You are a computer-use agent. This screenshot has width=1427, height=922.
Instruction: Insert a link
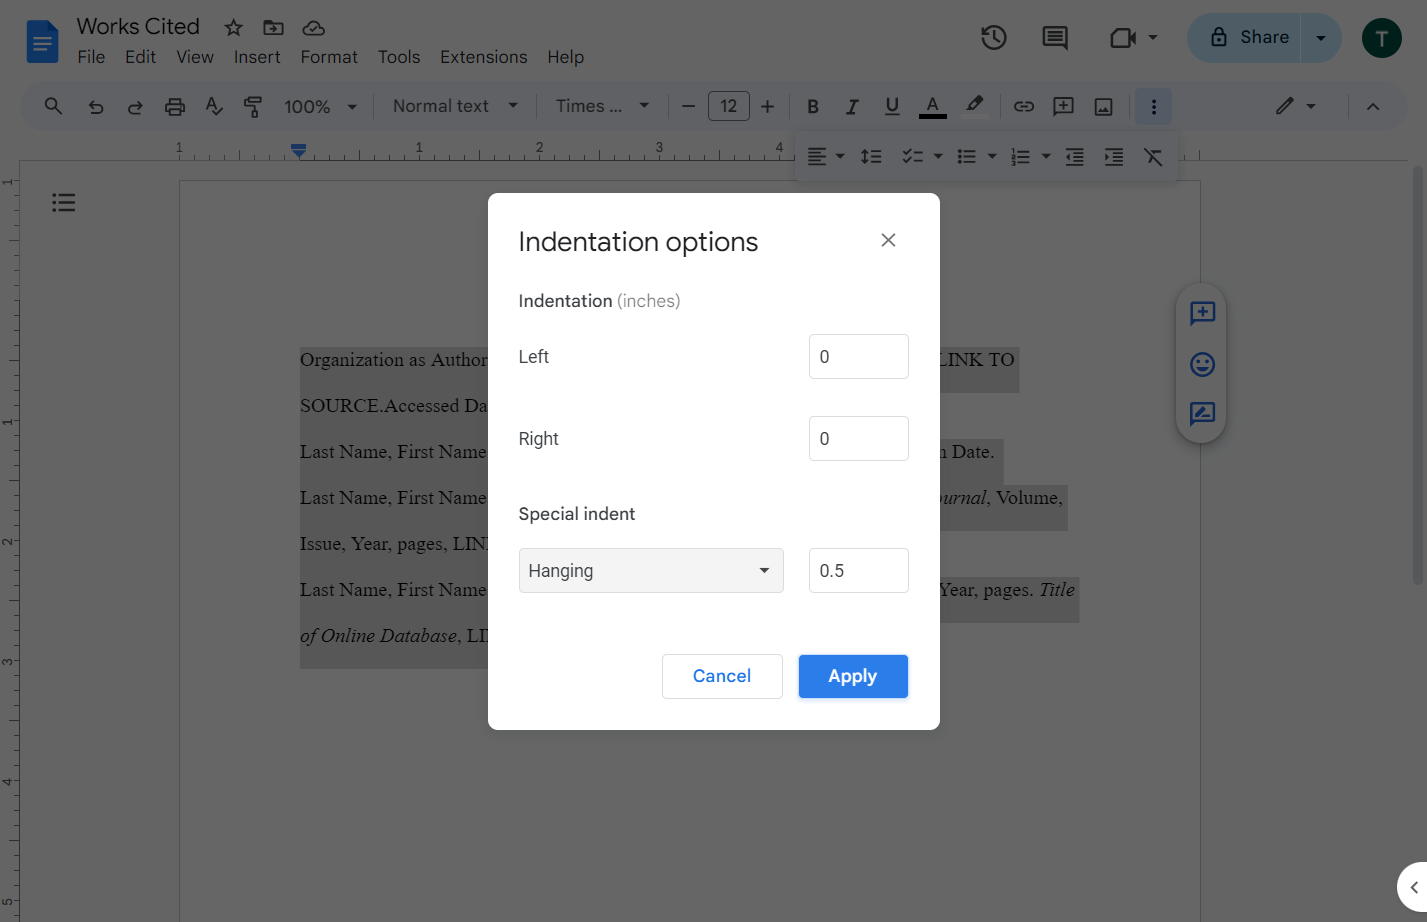click(1024, 106)
